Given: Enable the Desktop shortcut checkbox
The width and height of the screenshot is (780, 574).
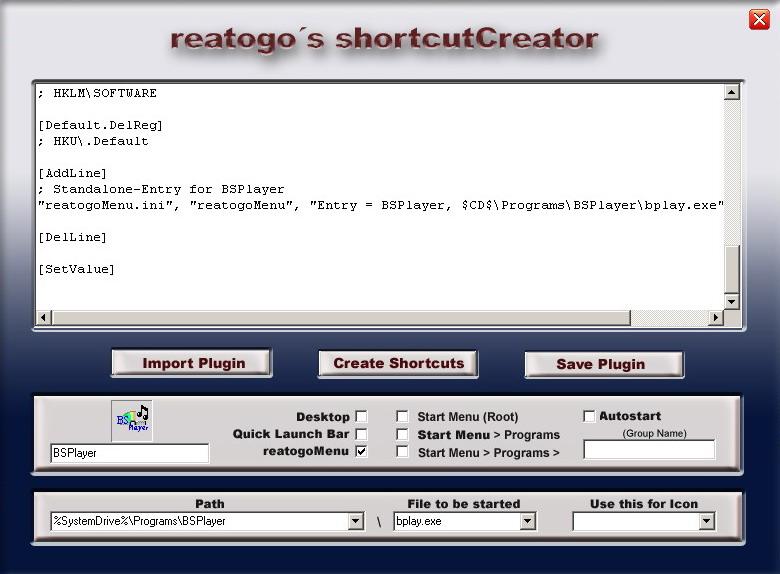Looking at the screenshot, I should pyautogui.click(x=362, y=416).
